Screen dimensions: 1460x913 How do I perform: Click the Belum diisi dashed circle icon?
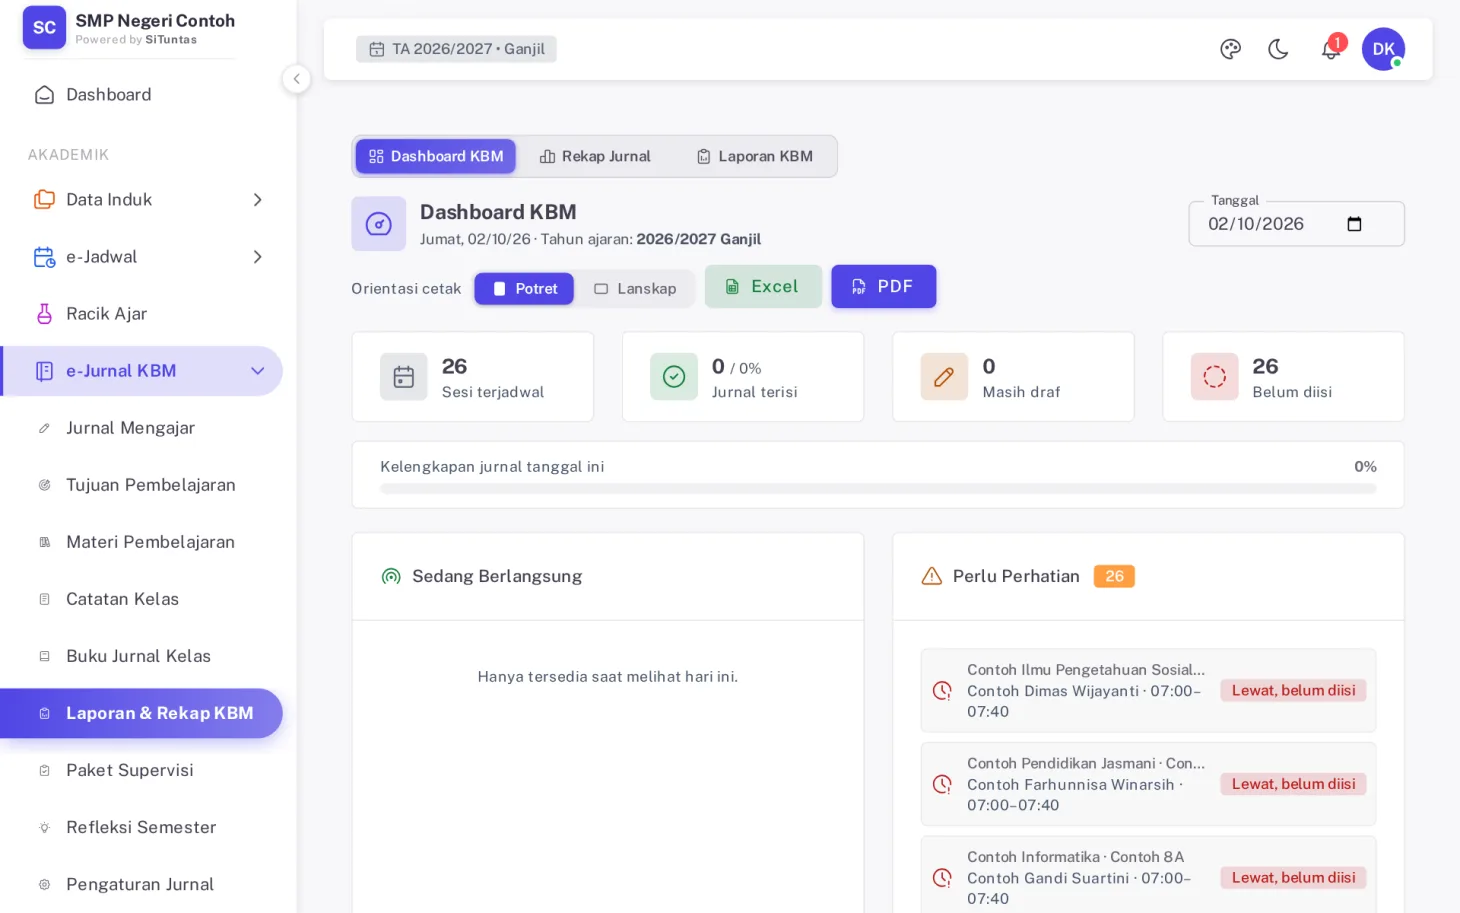[x=1214, y=377]
